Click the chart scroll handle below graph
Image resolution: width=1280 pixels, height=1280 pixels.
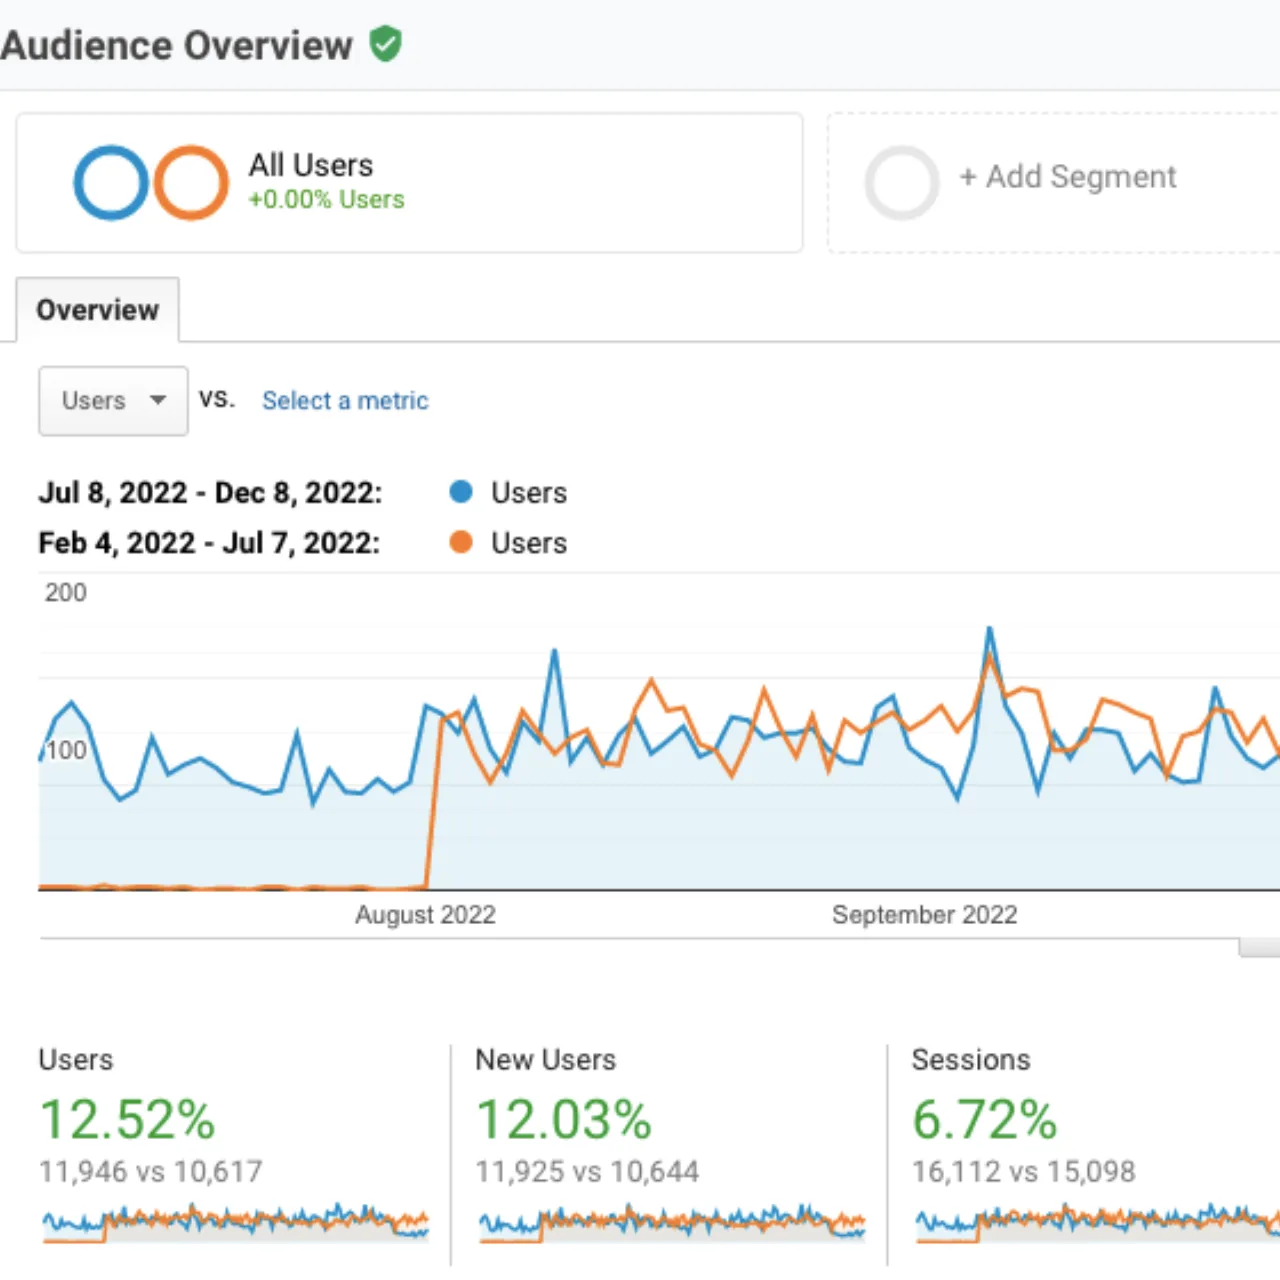1259,948
